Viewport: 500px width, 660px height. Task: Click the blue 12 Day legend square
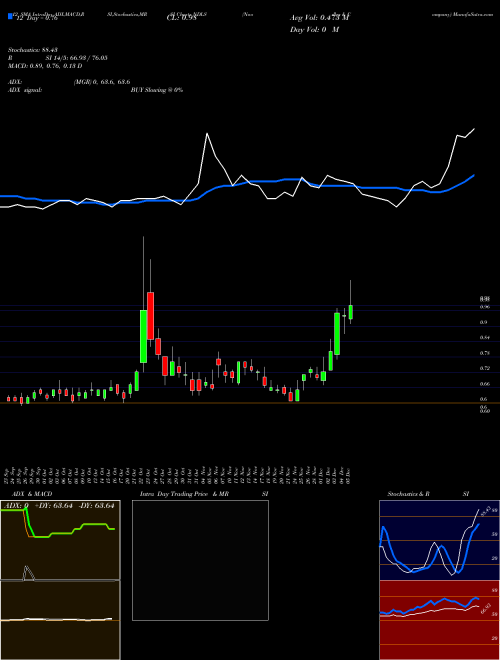(11, 16)
